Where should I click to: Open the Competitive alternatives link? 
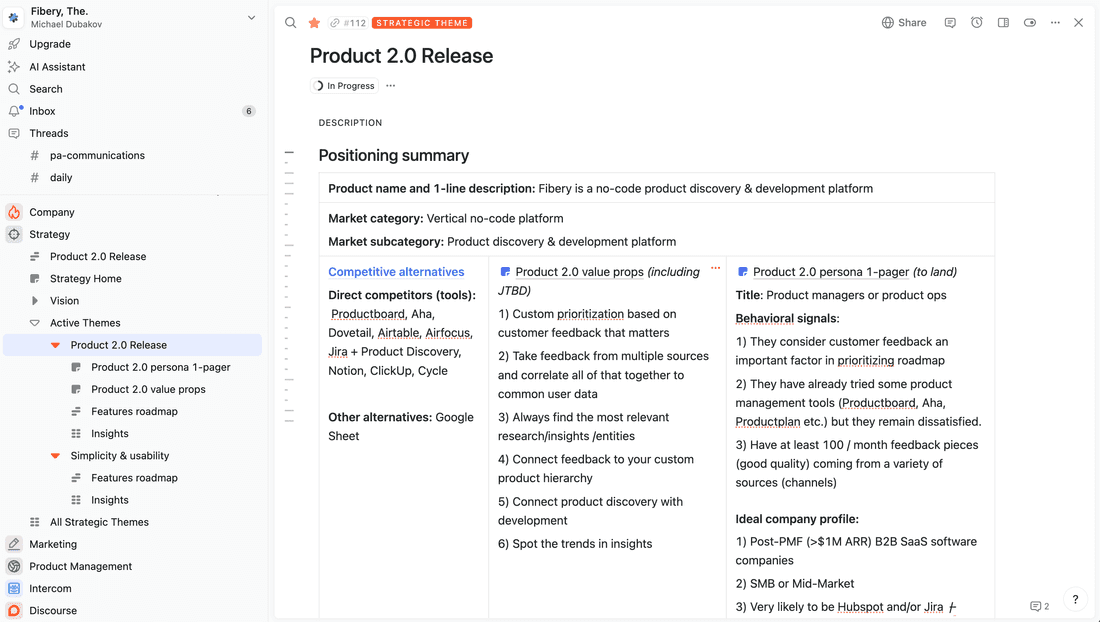pos(396,272)
